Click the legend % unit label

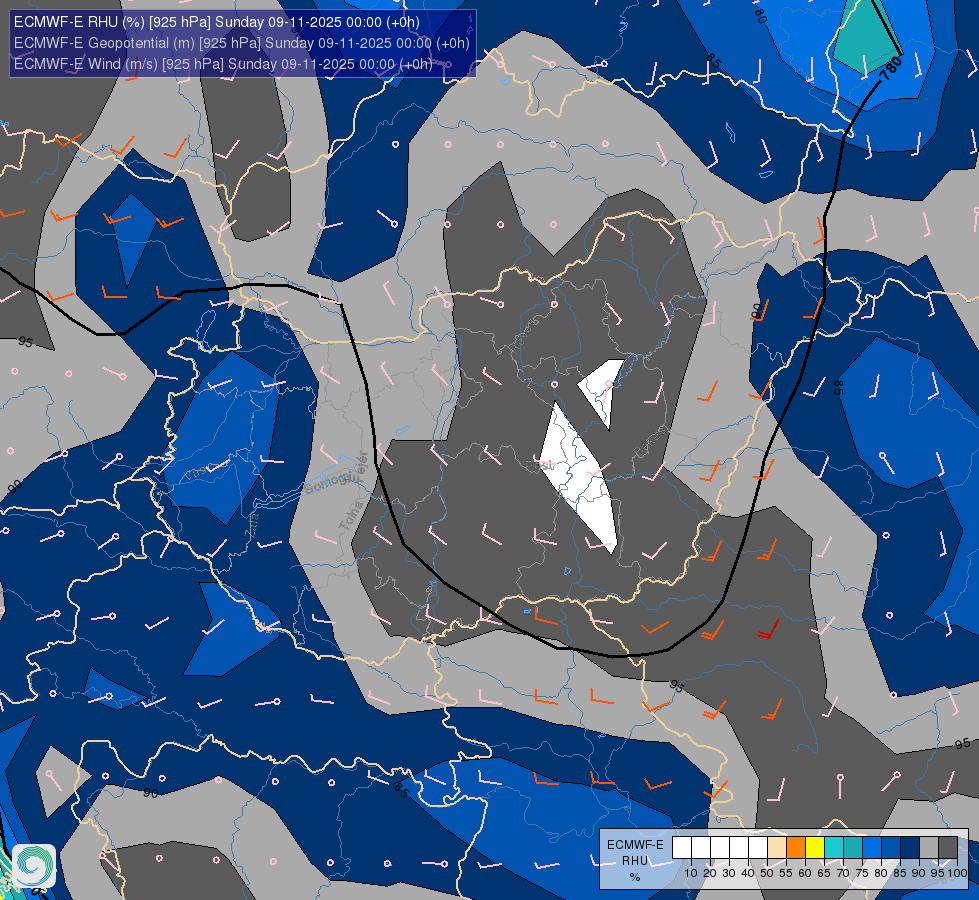pos(635,878)
